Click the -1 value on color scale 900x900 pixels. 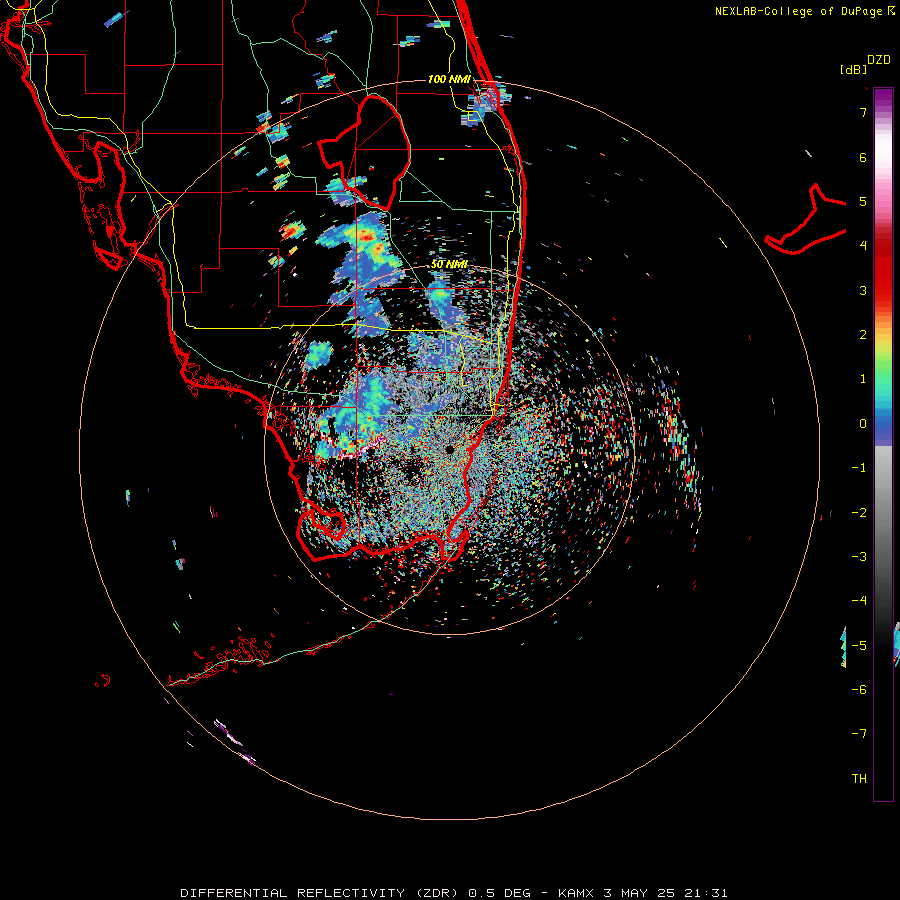point(859,468)
